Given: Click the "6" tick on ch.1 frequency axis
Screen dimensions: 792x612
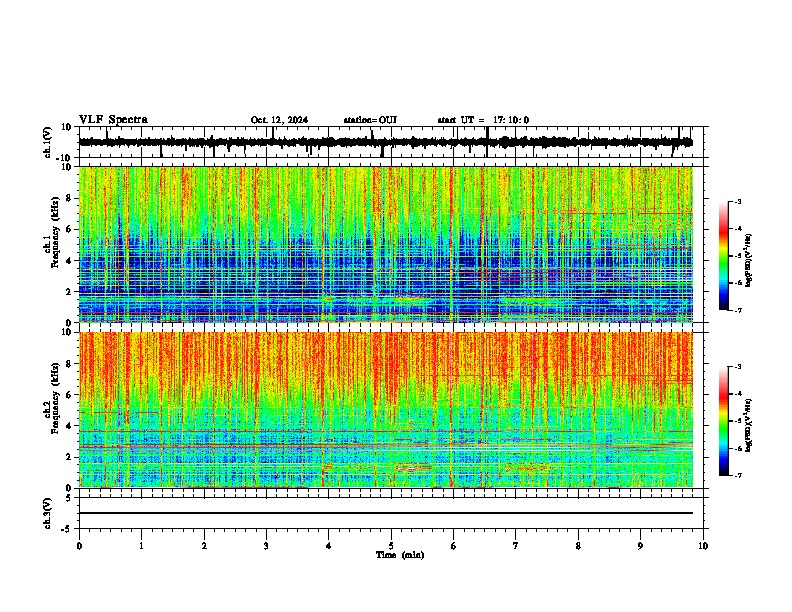Looking at the screenshot, I should 70,229.
